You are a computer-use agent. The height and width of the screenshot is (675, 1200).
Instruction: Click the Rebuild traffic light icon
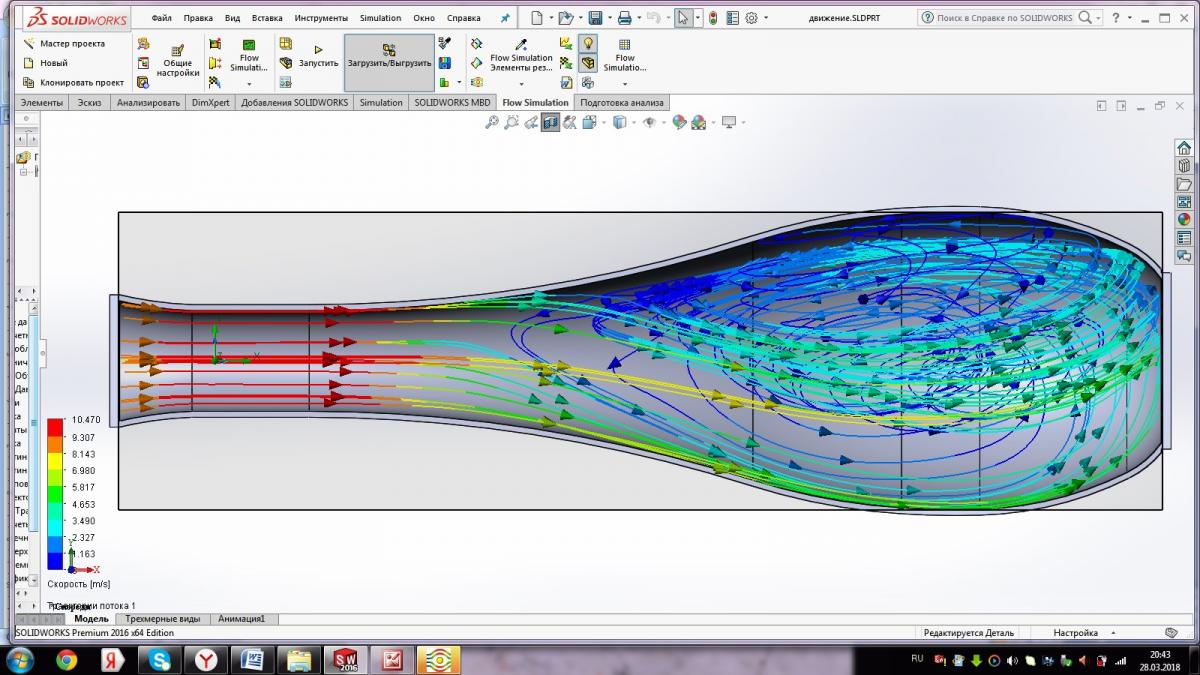click(x=713, y=18)
